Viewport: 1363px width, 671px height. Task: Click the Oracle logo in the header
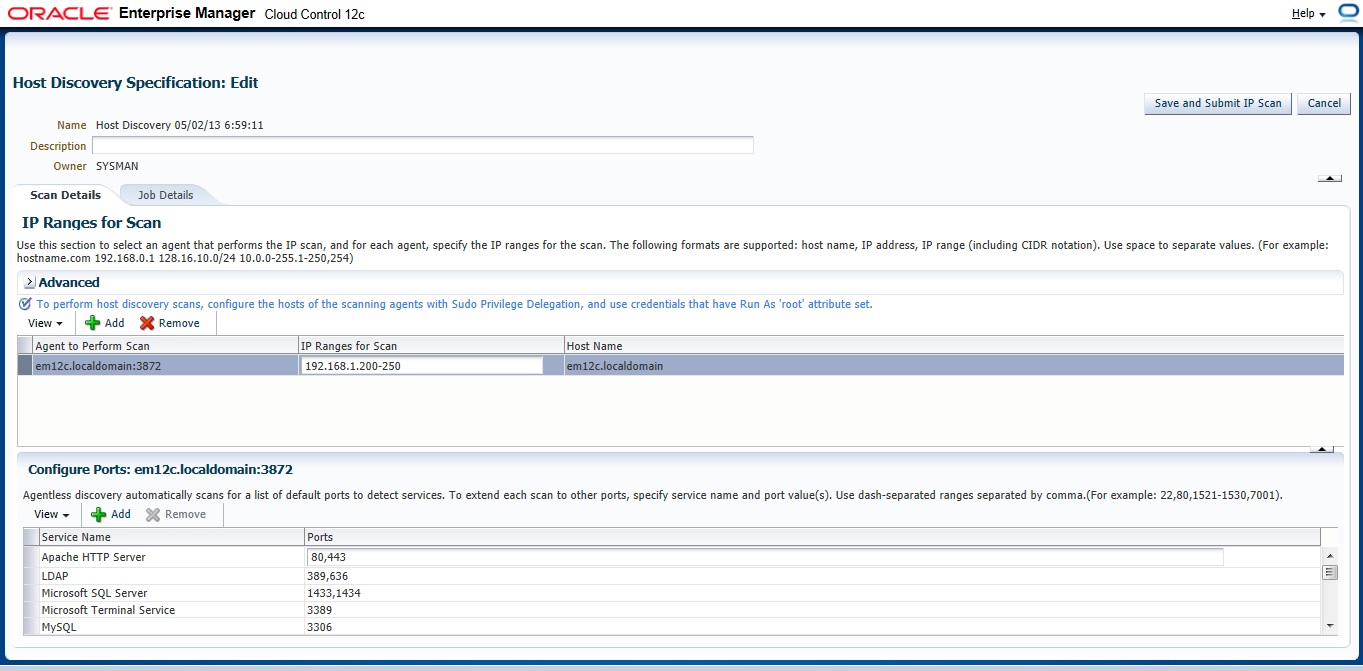58,14
